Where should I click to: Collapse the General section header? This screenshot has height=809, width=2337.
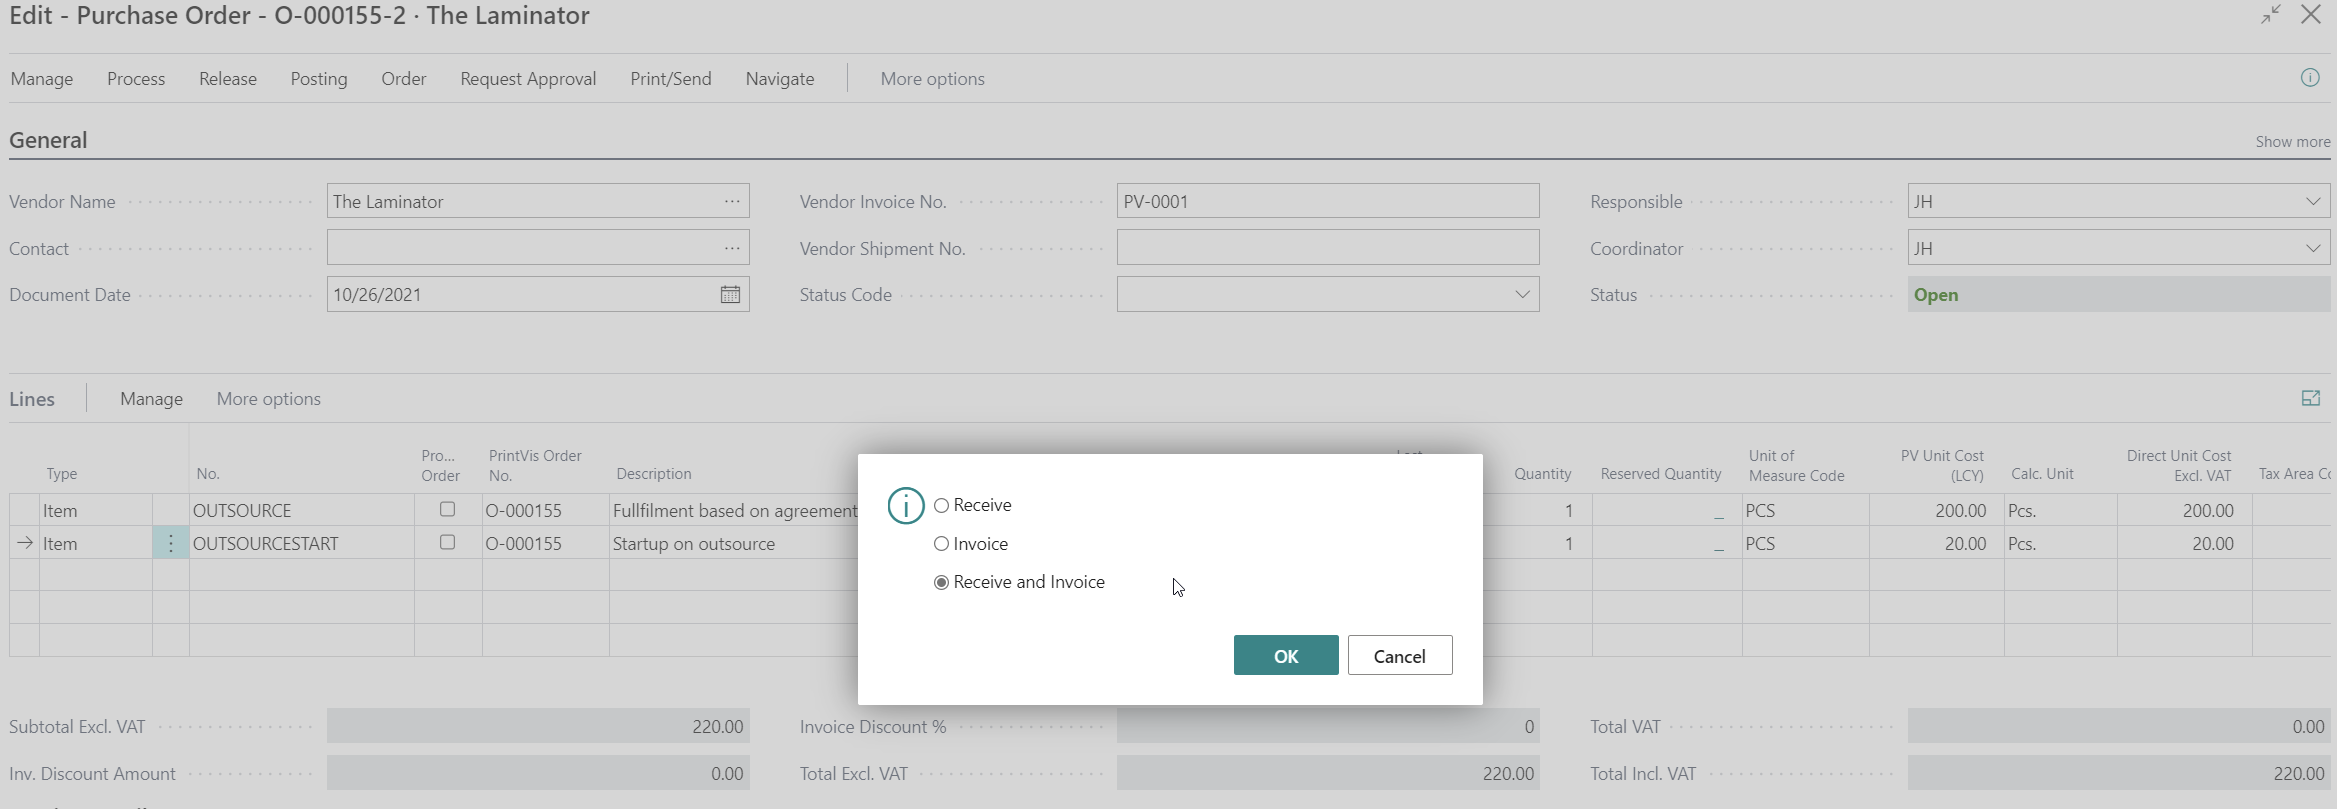pyautogui.click(x=48, y=140)
